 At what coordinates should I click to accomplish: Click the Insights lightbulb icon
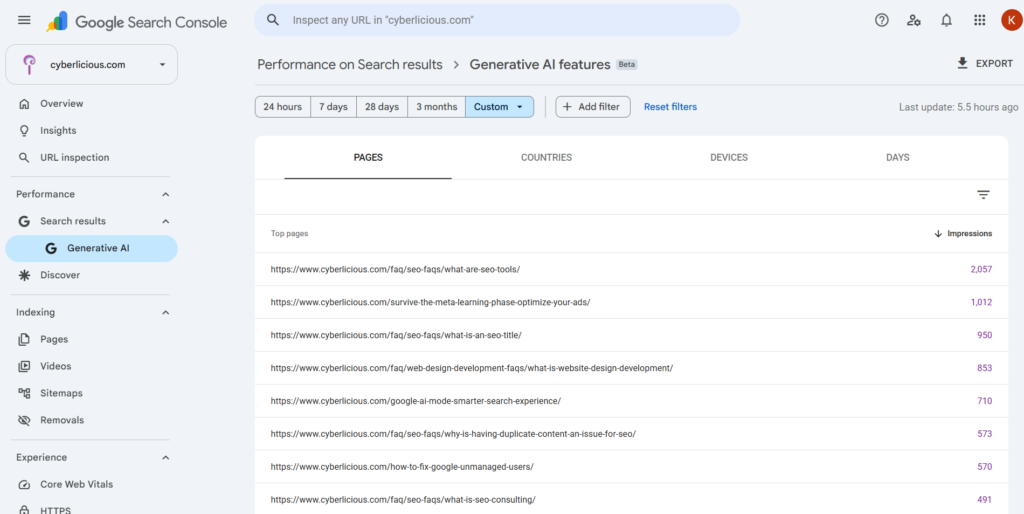tap(24, 131)
